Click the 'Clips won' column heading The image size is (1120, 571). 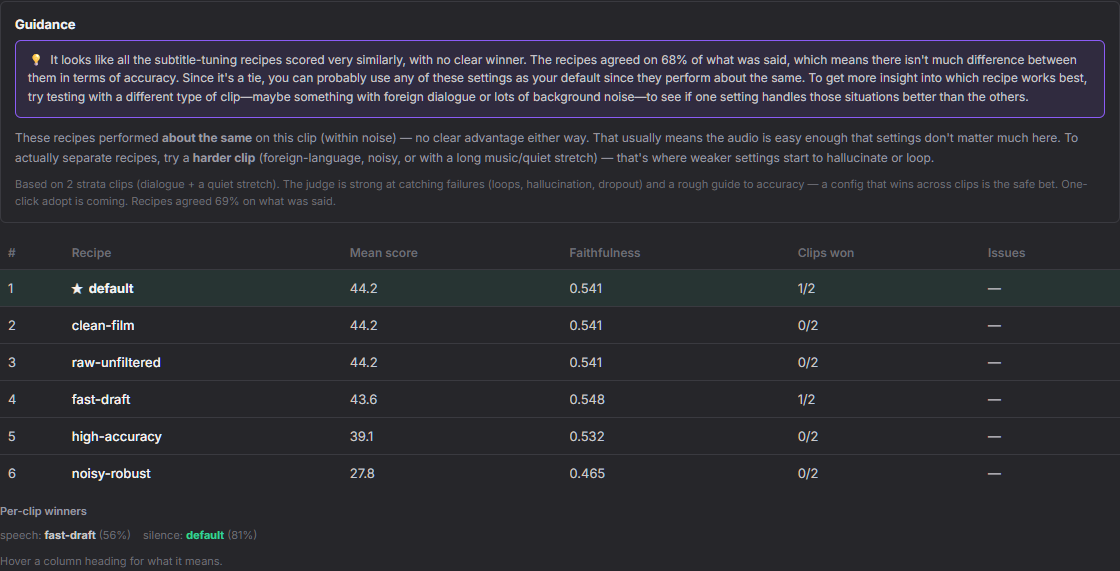826,253
